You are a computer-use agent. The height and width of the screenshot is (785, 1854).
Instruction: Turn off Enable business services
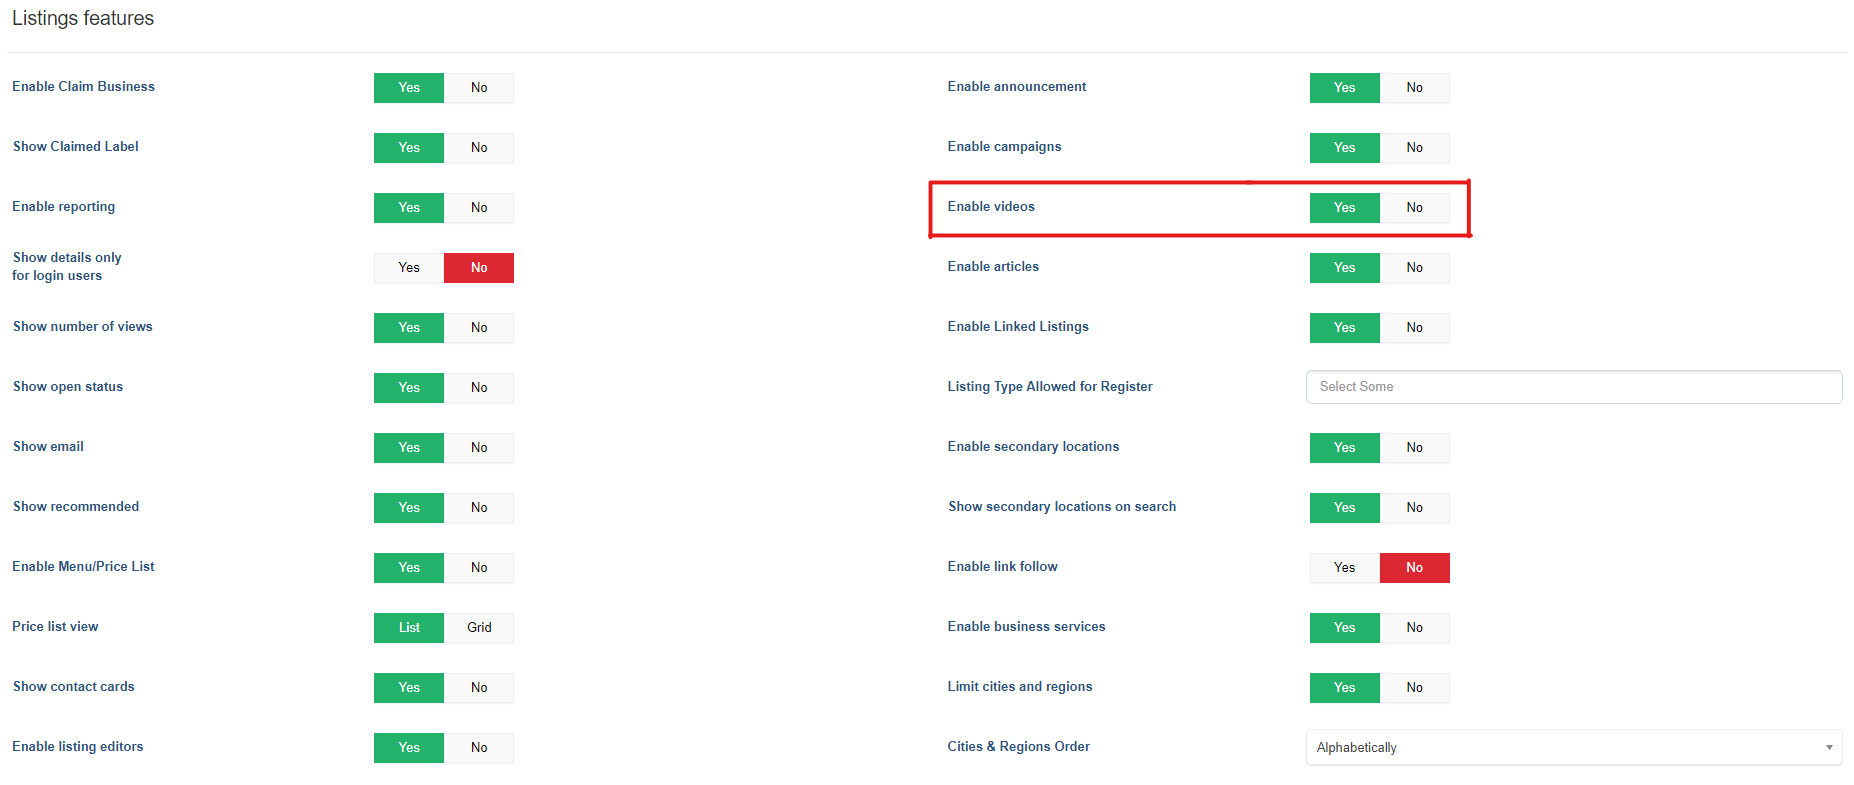[1415, 628]
